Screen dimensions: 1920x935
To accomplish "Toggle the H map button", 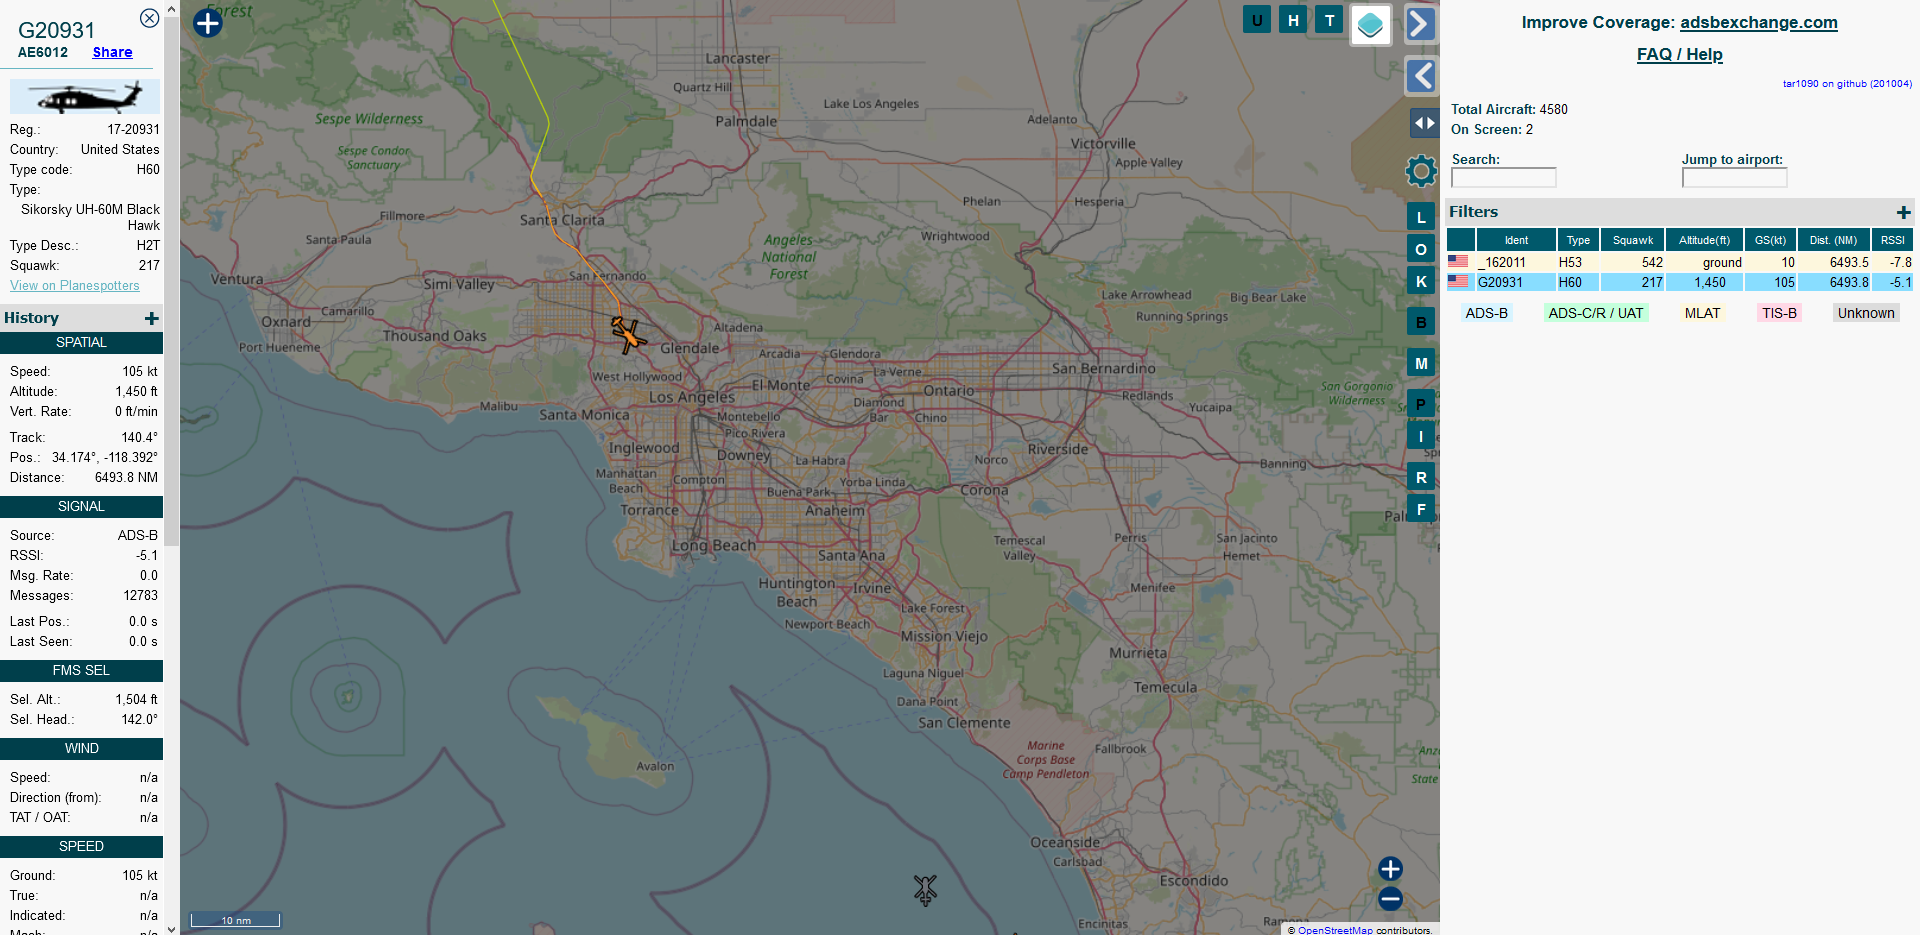I will 1293,20.
